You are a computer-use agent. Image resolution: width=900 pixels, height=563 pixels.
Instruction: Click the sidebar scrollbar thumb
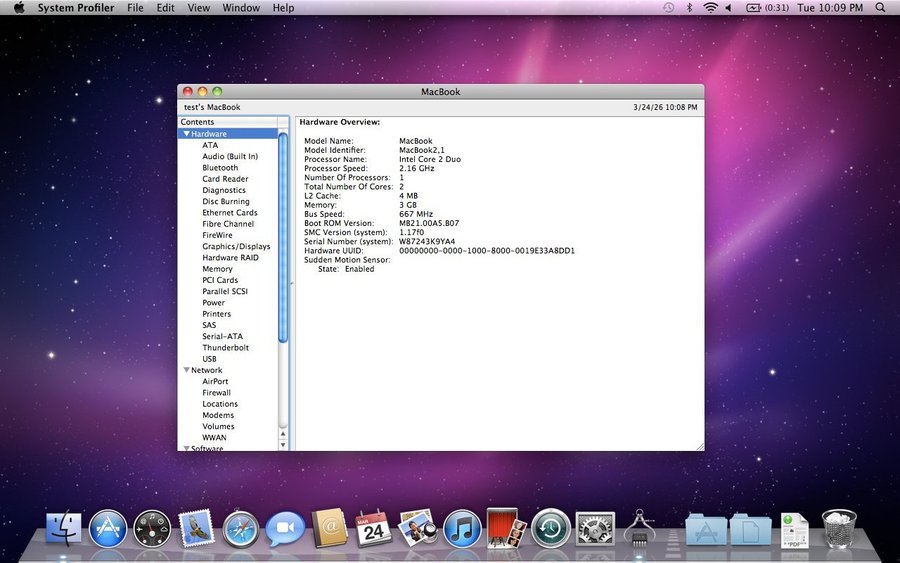[283, 237]
